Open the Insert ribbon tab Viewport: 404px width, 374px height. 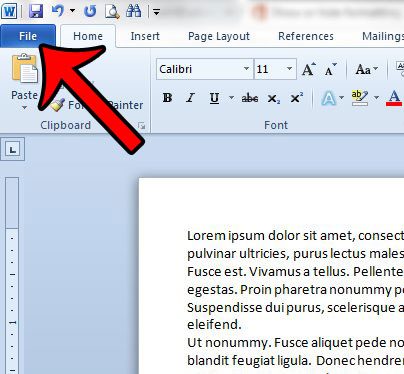point(145,36)
